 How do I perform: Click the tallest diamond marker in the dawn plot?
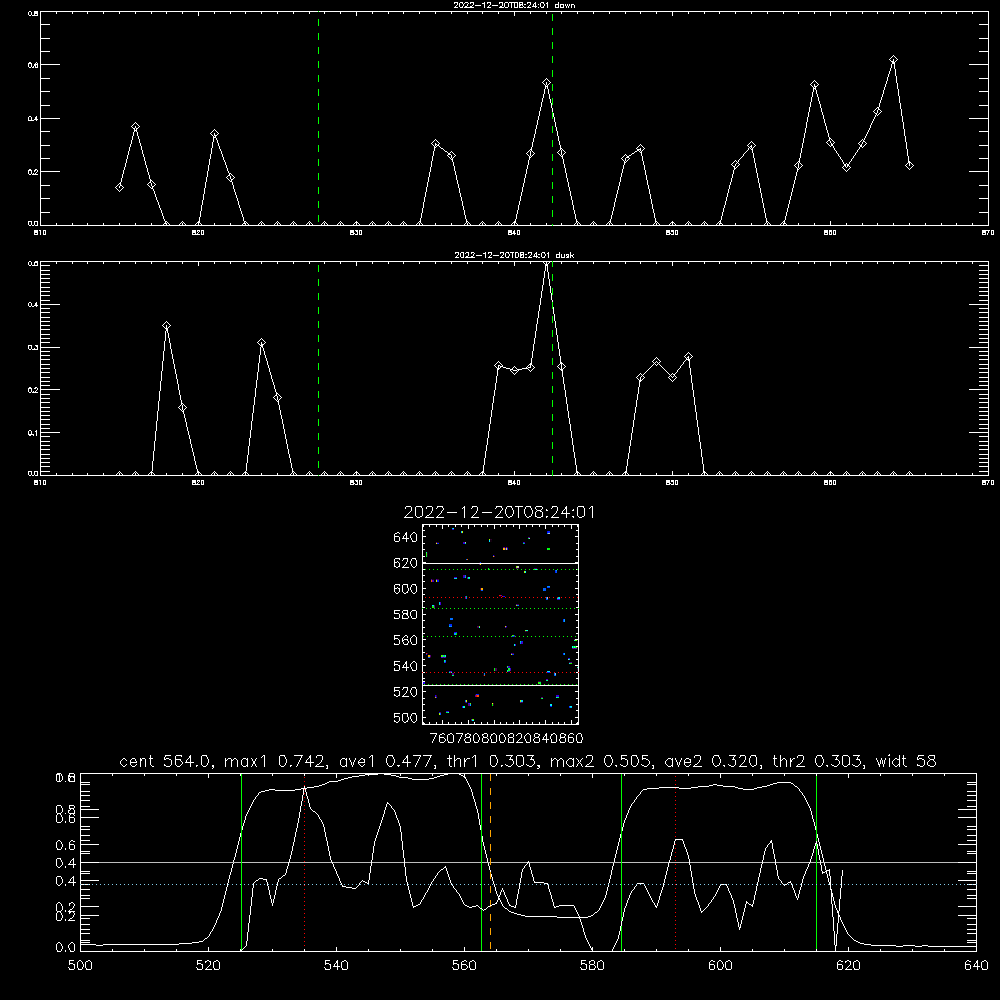[893, 60]
